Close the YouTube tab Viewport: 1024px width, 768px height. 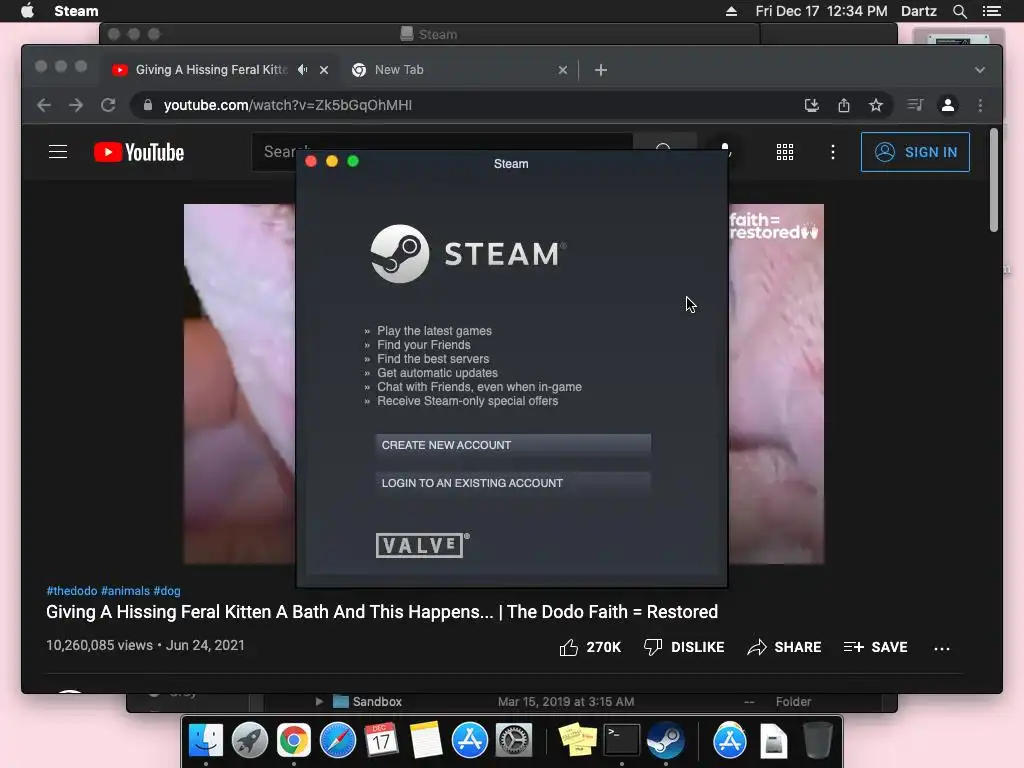tap(324, 70)
